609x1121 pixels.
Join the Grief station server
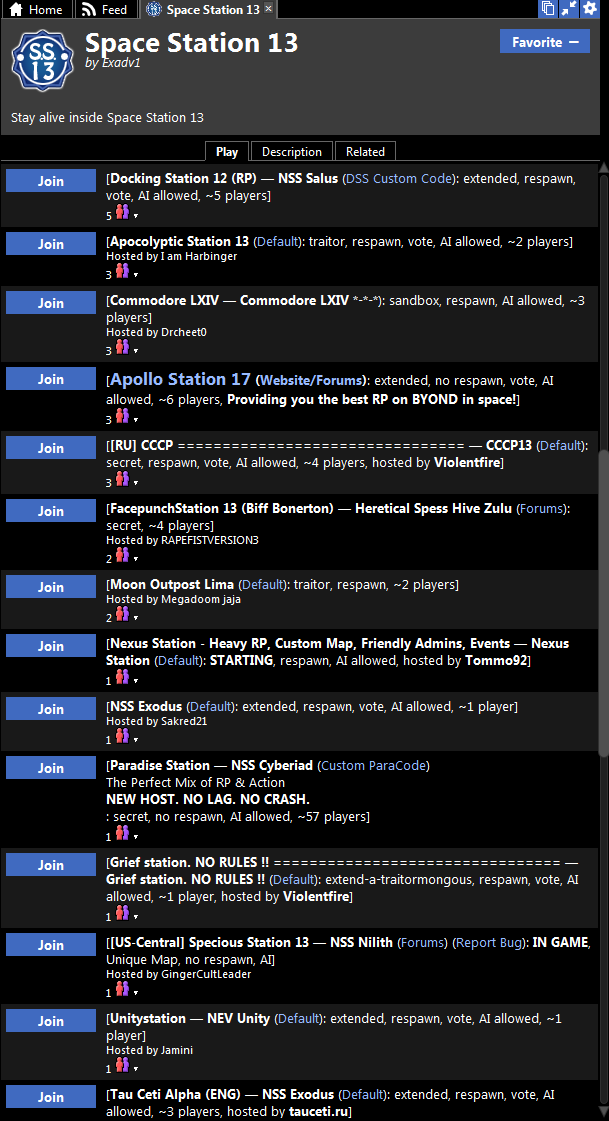51,865
